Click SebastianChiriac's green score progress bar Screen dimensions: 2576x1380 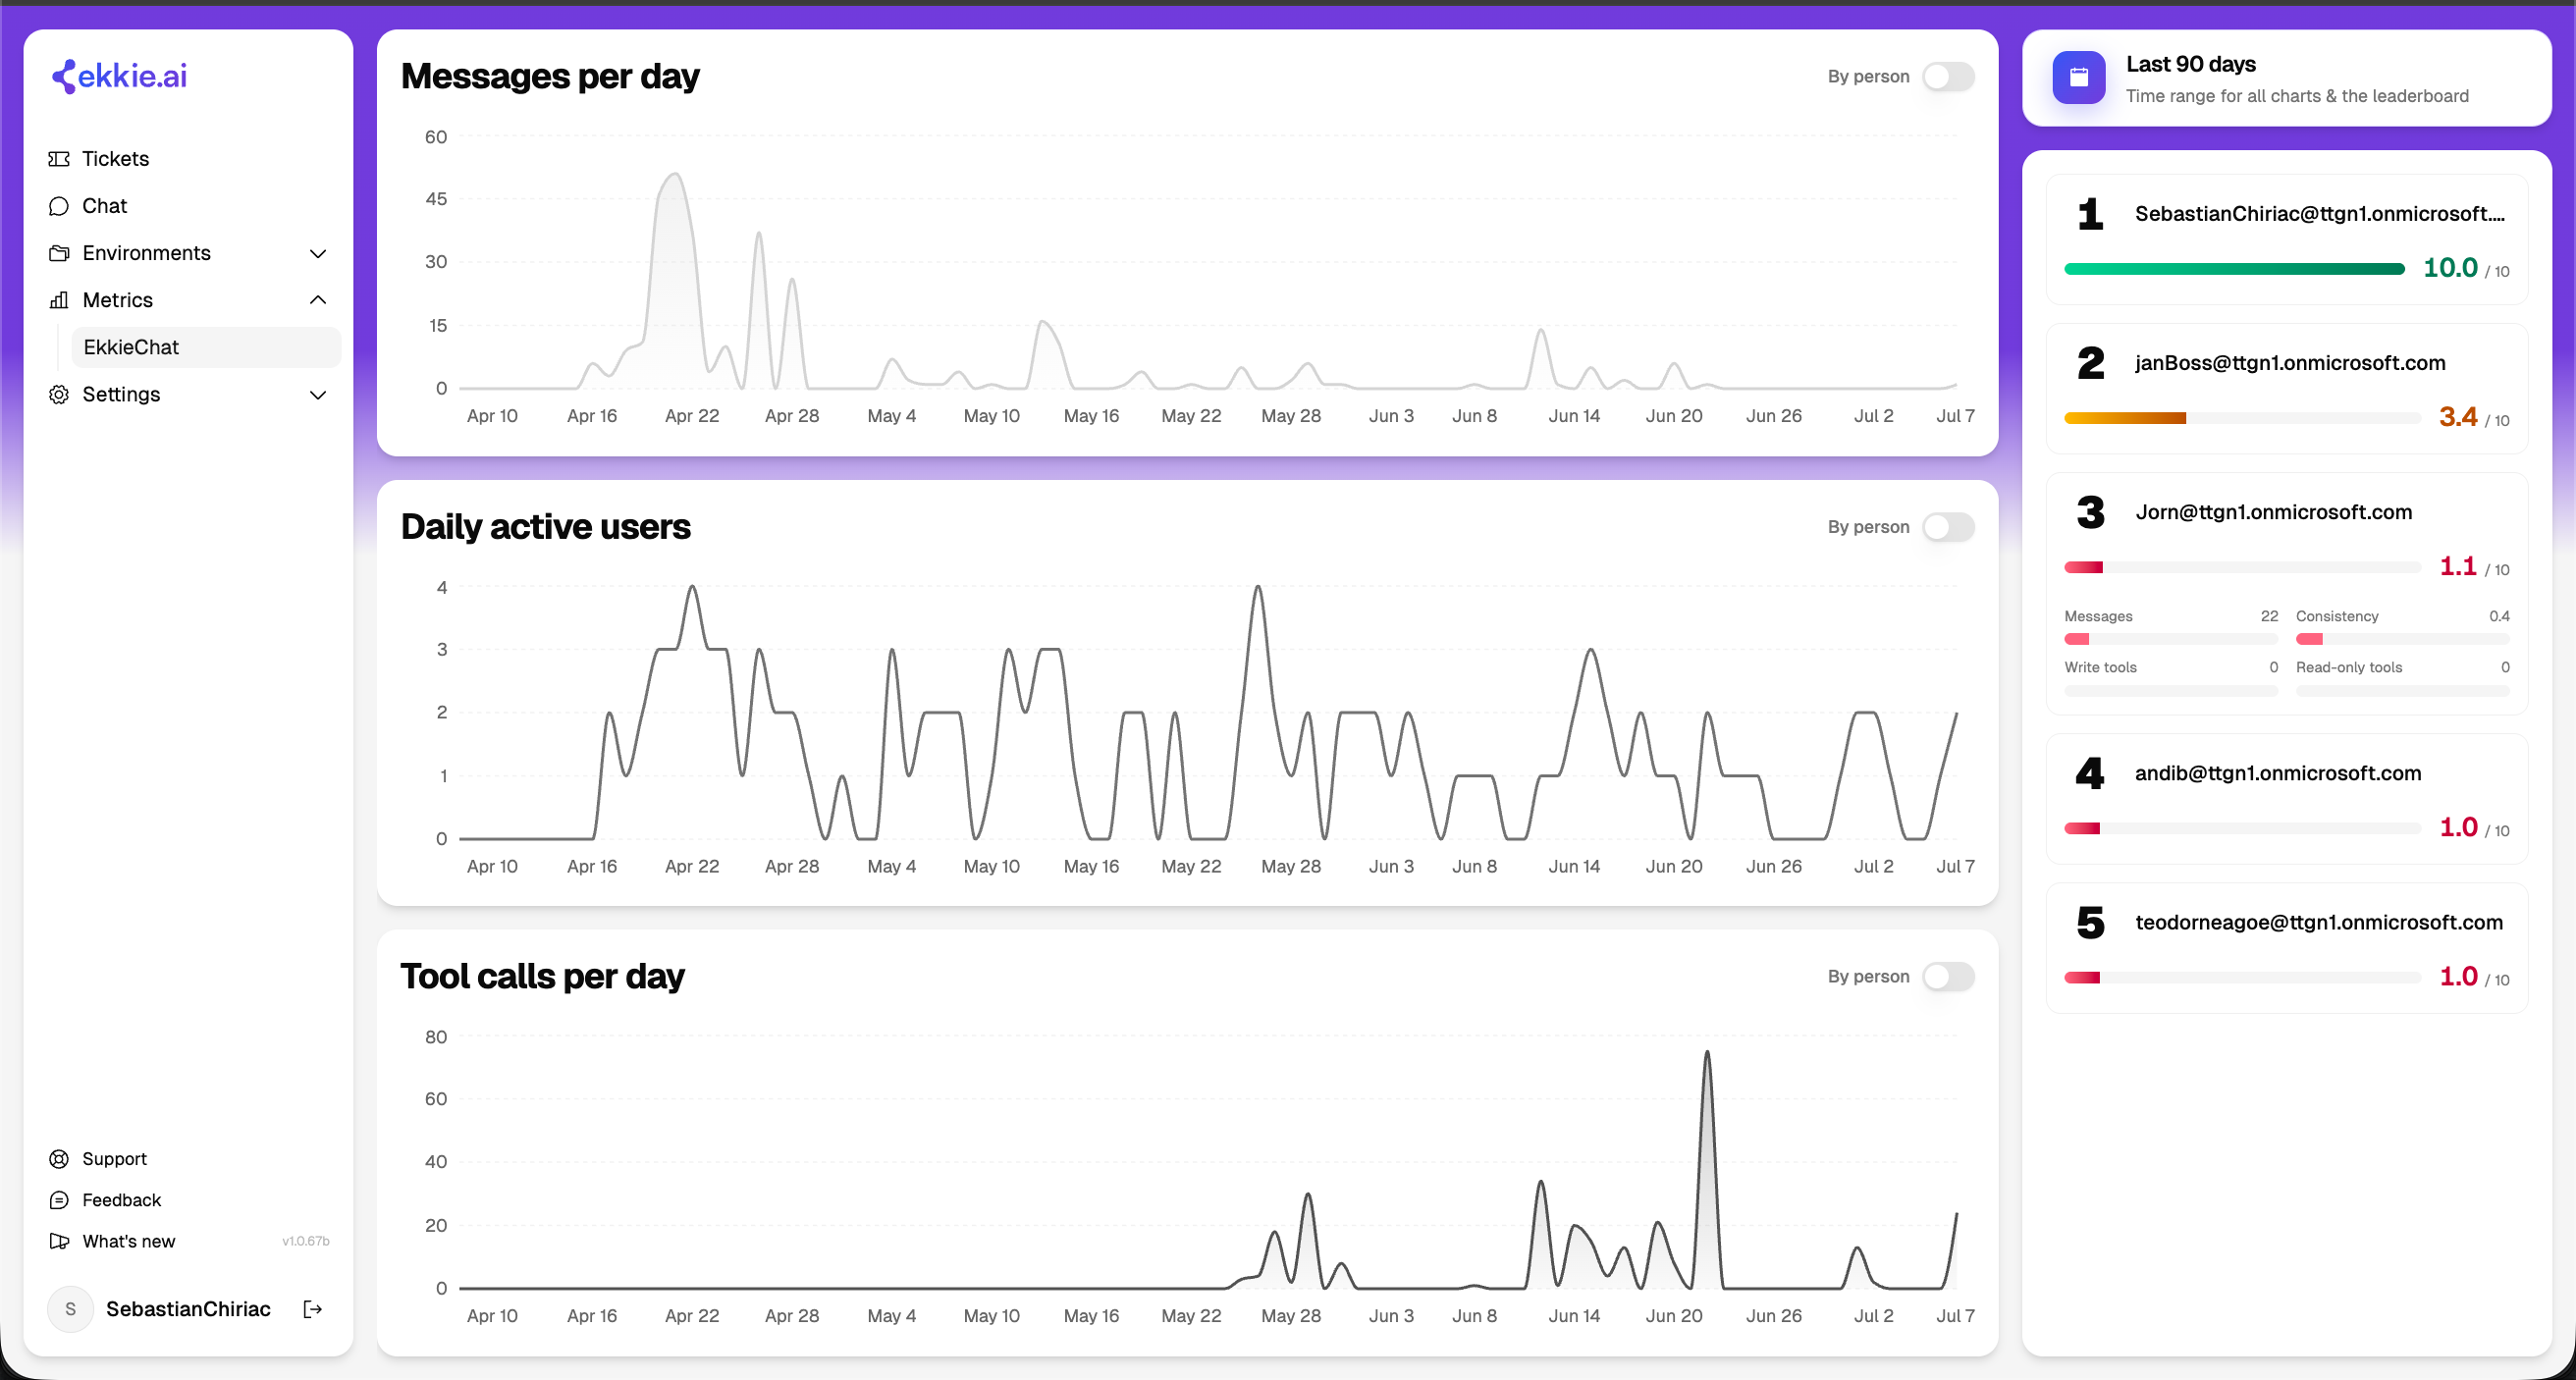tap(2234, 269)
